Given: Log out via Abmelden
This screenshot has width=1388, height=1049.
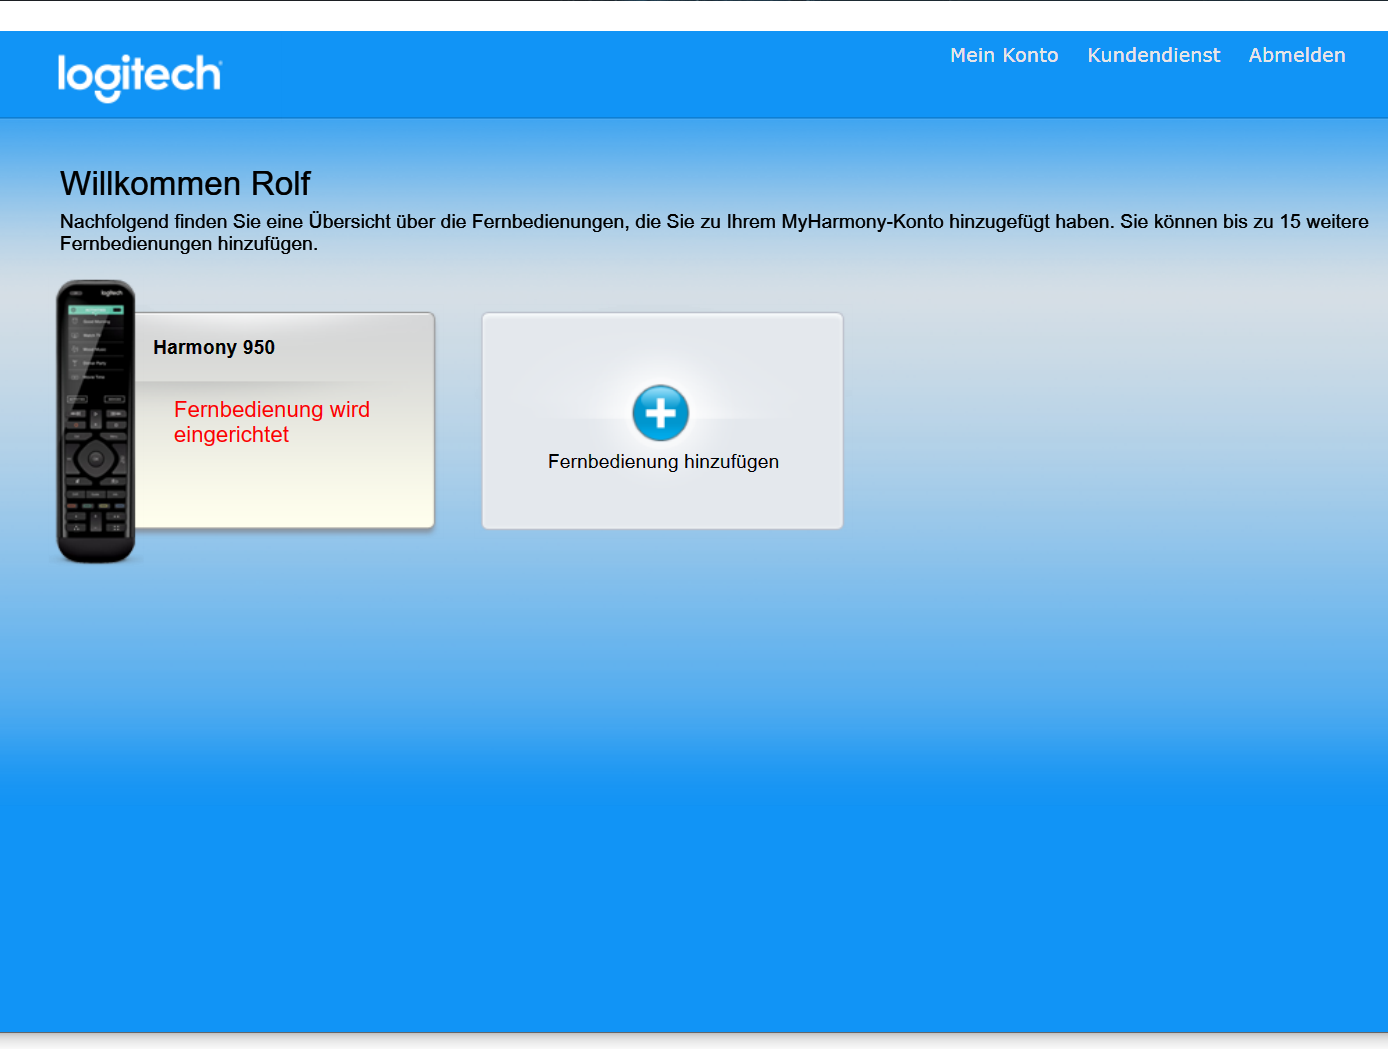Looking at the screenshot, I should 1296,56.
